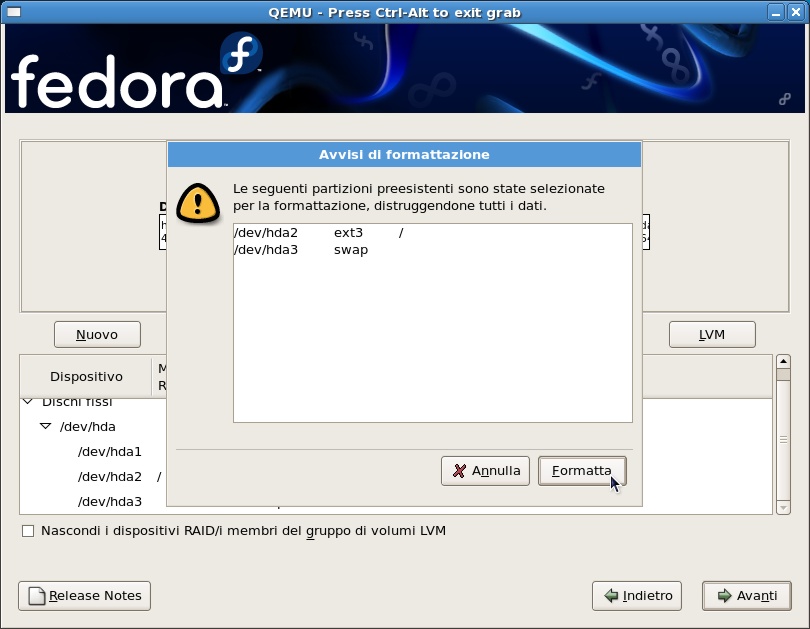Select /dev/hda2 in the device tree

[110, 477]
